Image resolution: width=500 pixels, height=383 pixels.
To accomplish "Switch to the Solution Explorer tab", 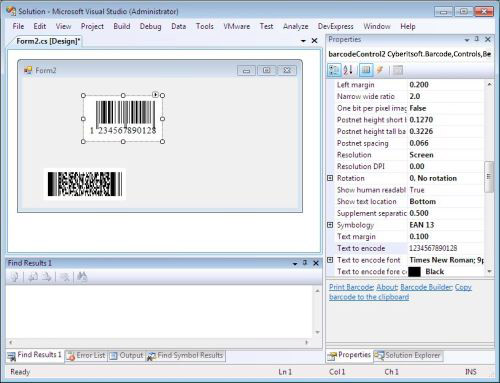I will coord(407,356).
